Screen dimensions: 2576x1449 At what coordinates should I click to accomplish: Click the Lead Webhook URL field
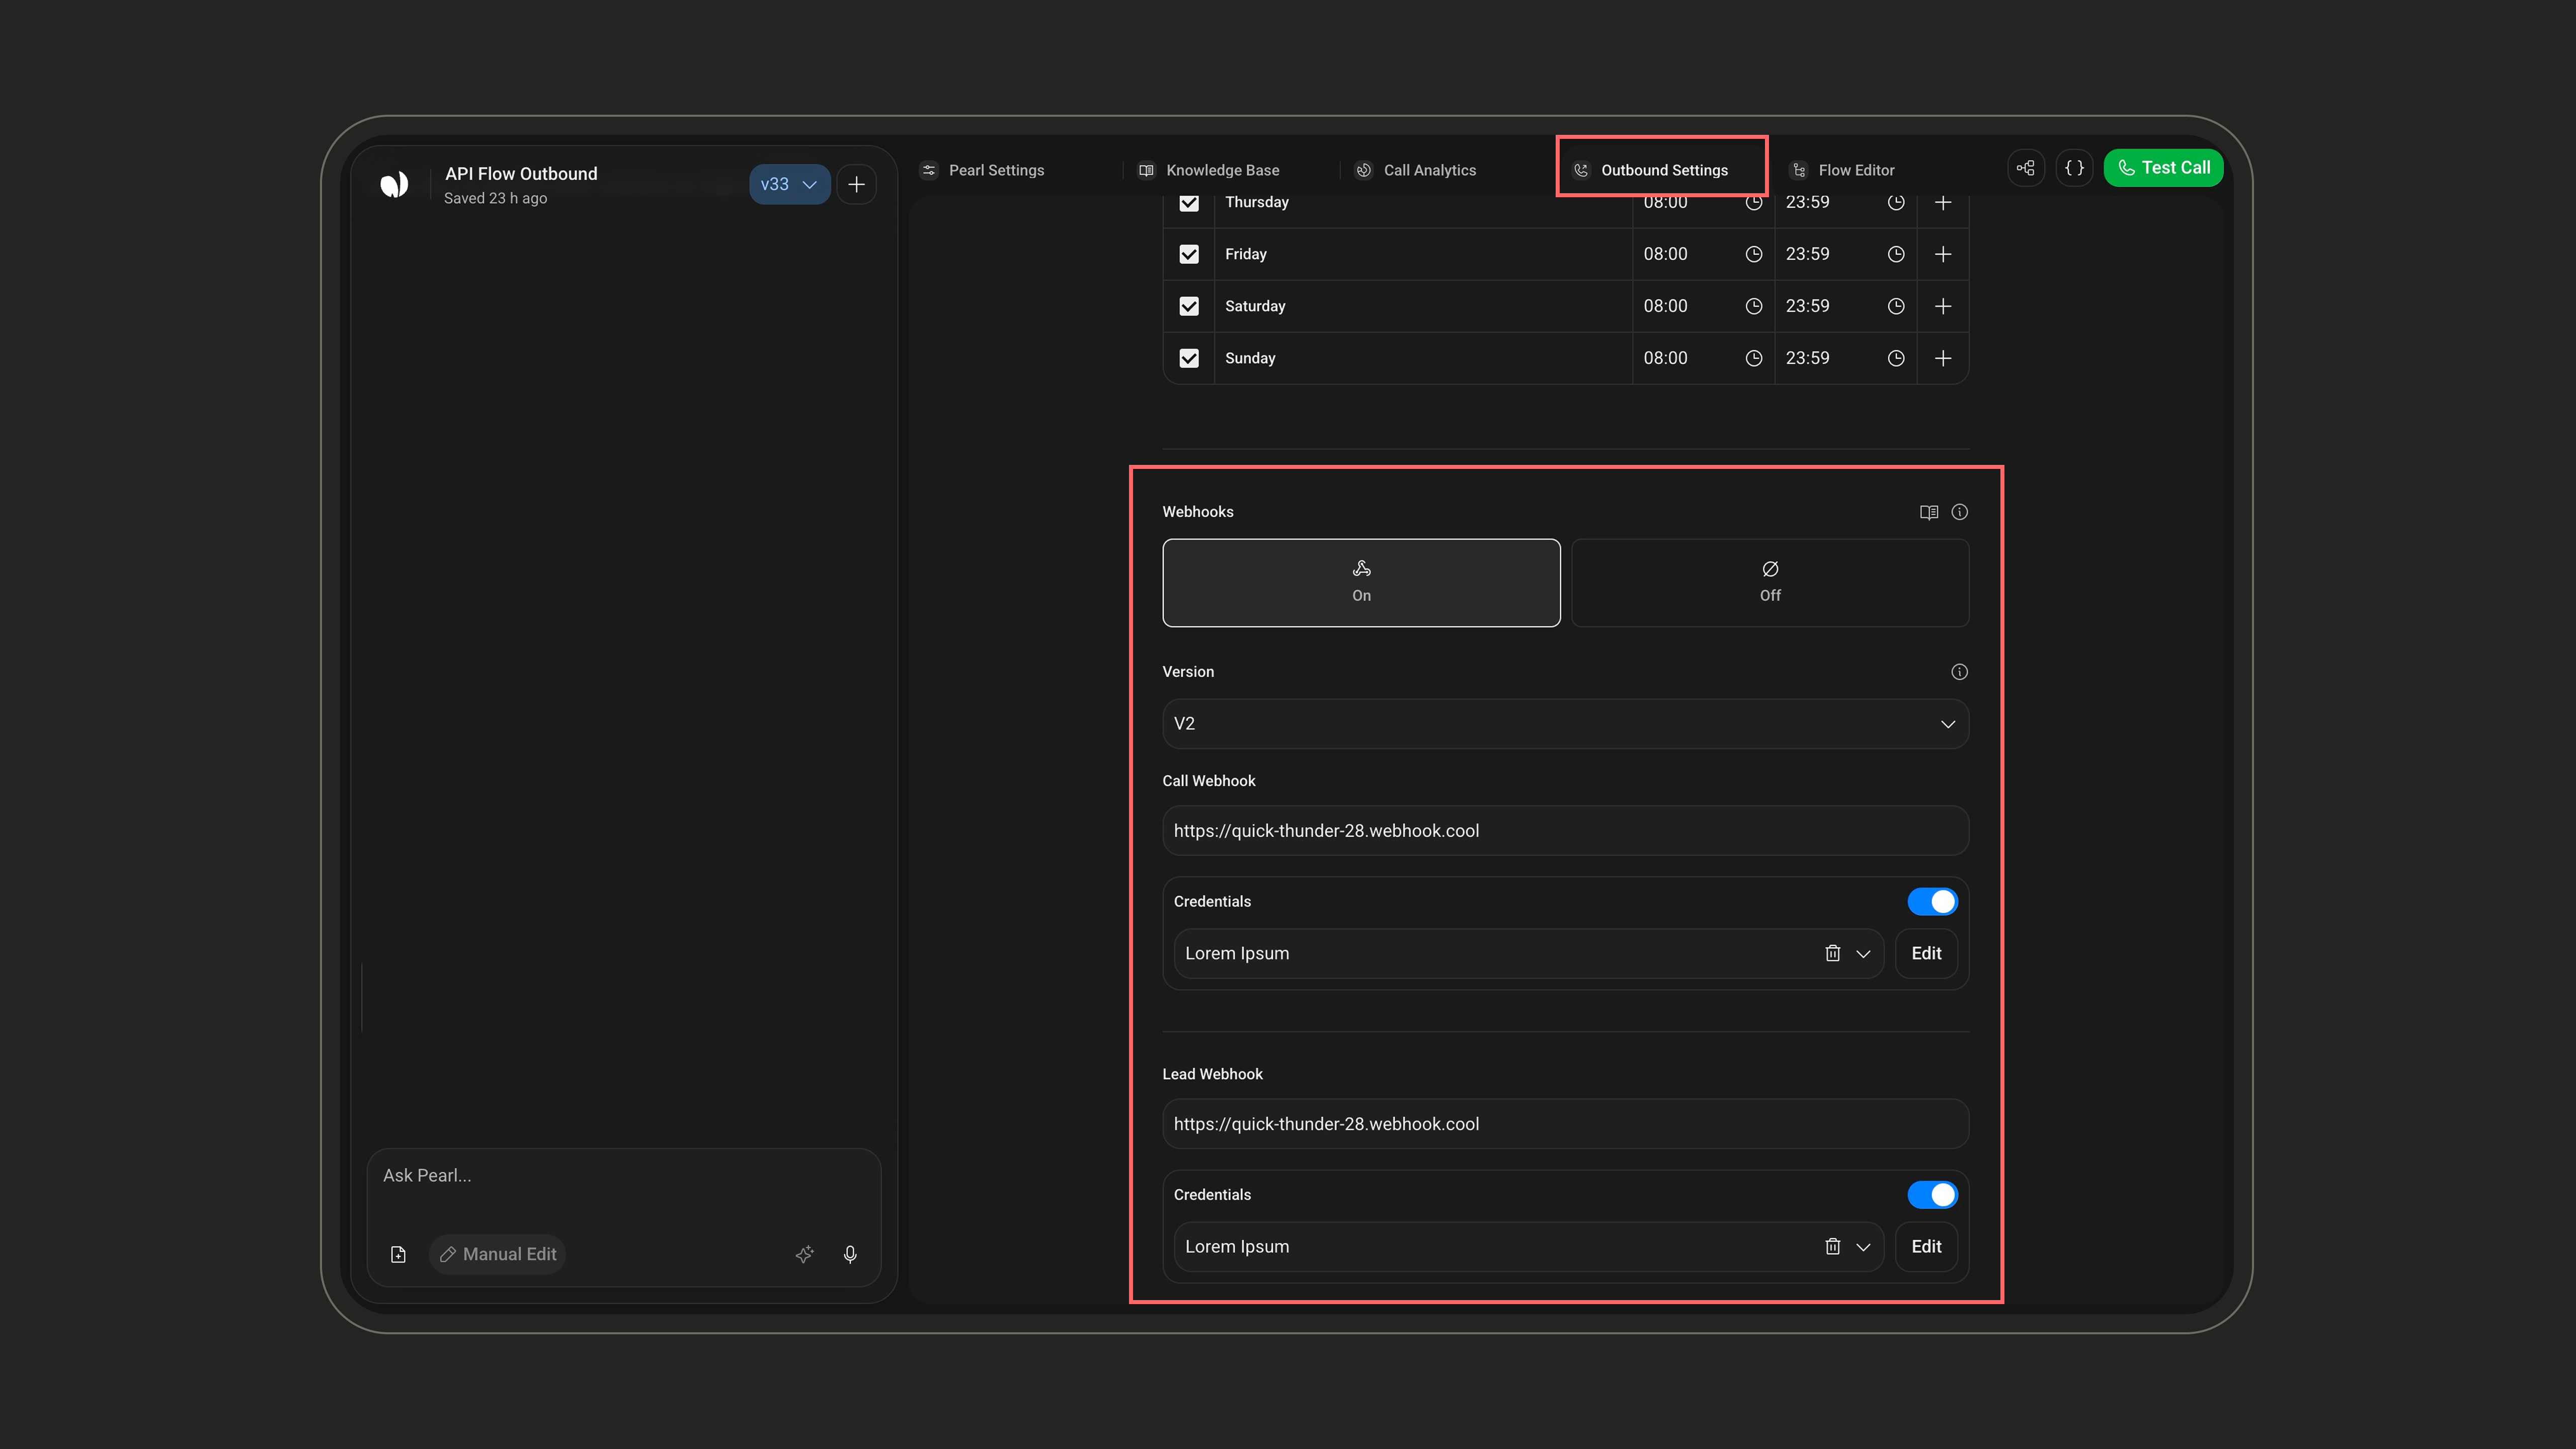tap(1565, 1124)
